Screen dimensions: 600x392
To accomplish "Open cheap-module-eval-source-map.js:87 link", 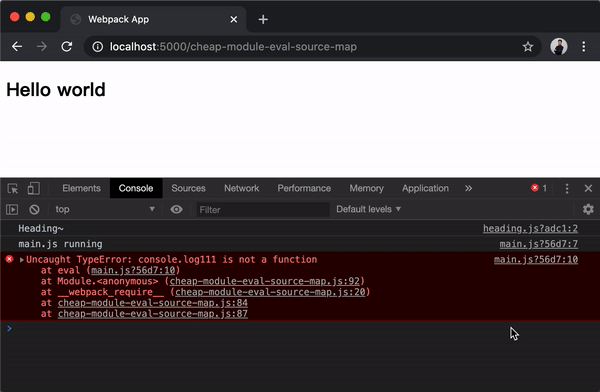I will coord(153,314).
